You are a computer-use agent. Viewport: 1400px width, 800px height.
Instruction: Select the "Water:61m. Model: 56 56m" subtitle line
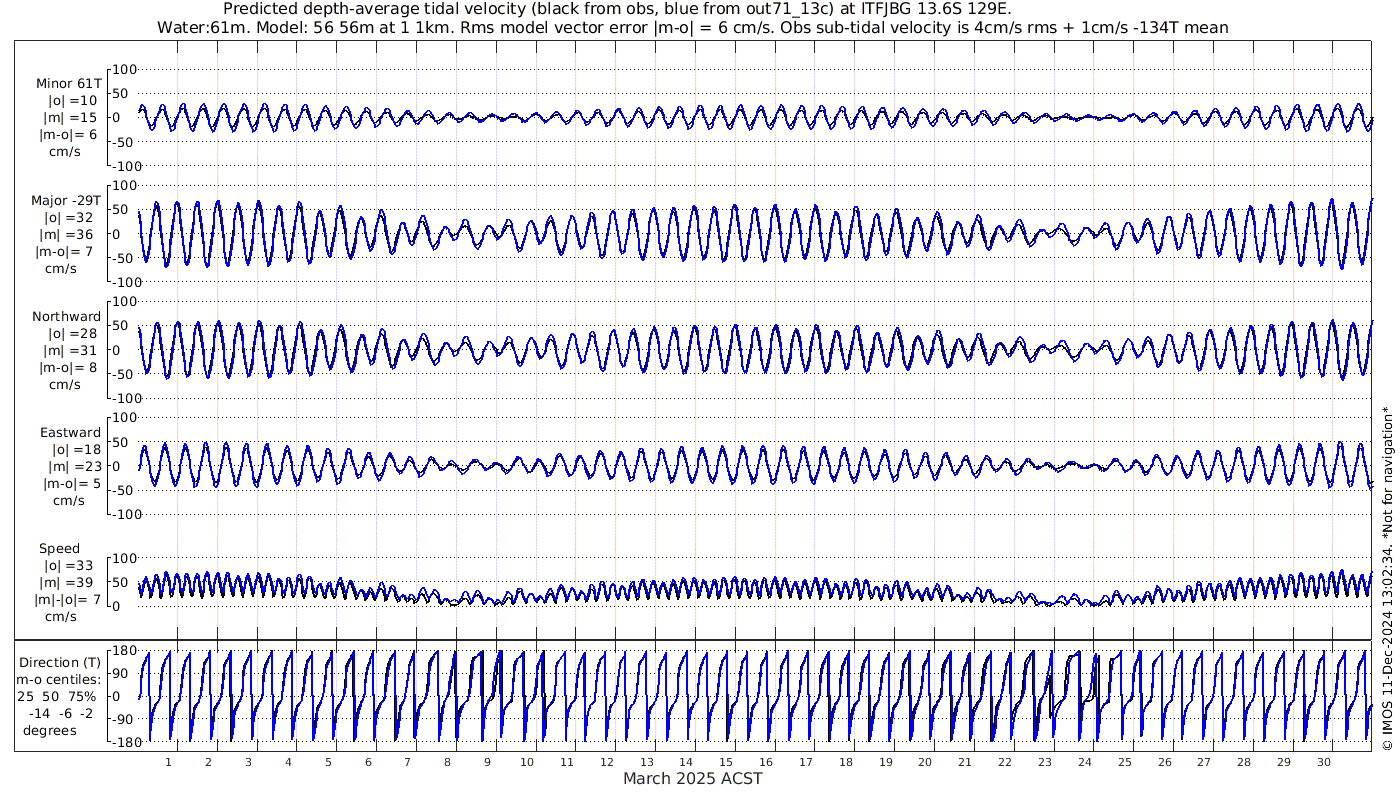693,28
